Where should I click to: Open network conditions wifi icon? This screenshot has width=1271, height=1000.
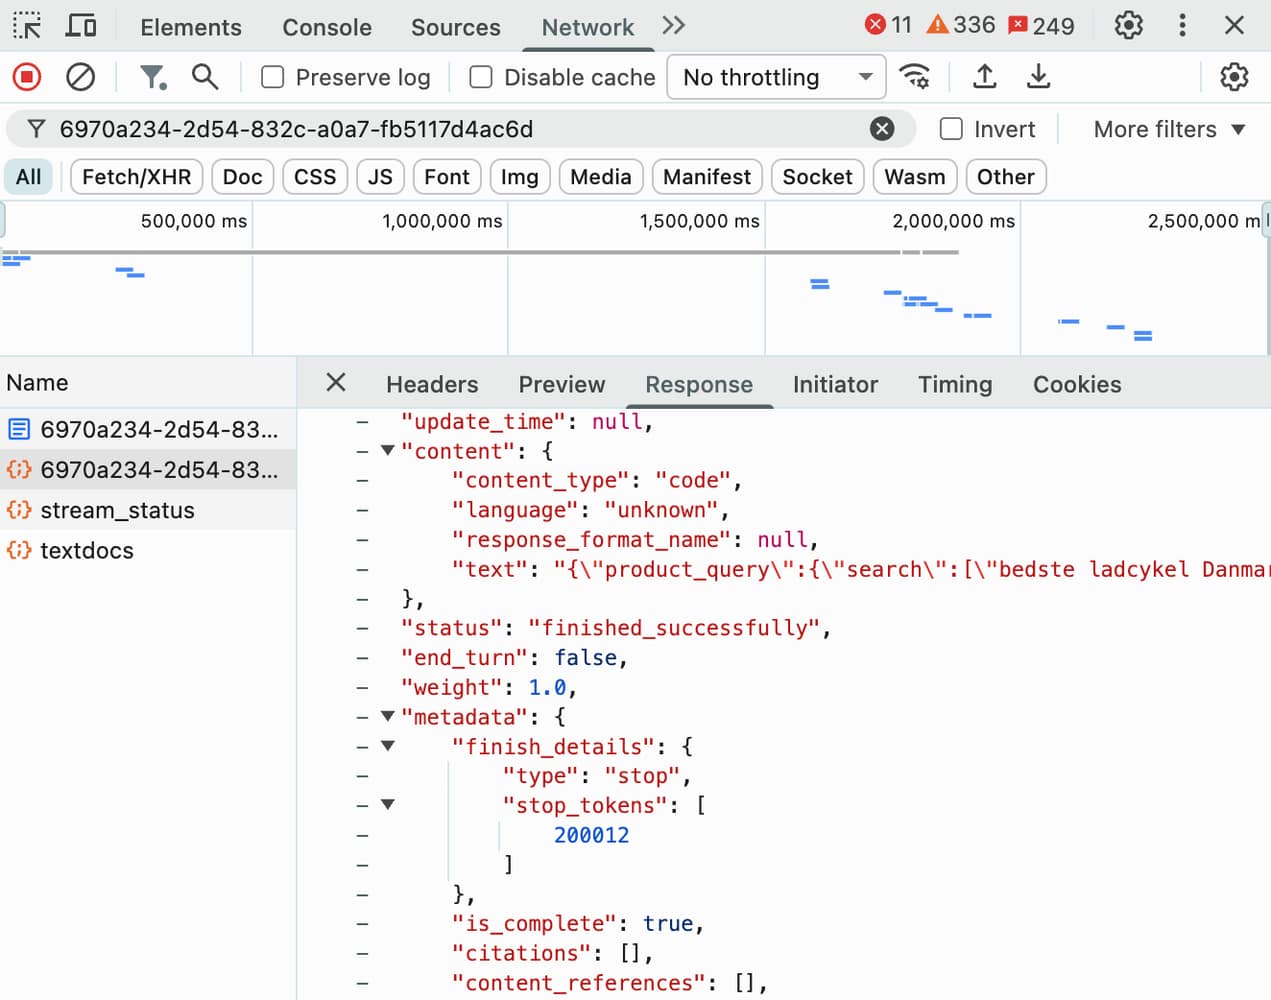pyautogui.click(x=914, y=77)
